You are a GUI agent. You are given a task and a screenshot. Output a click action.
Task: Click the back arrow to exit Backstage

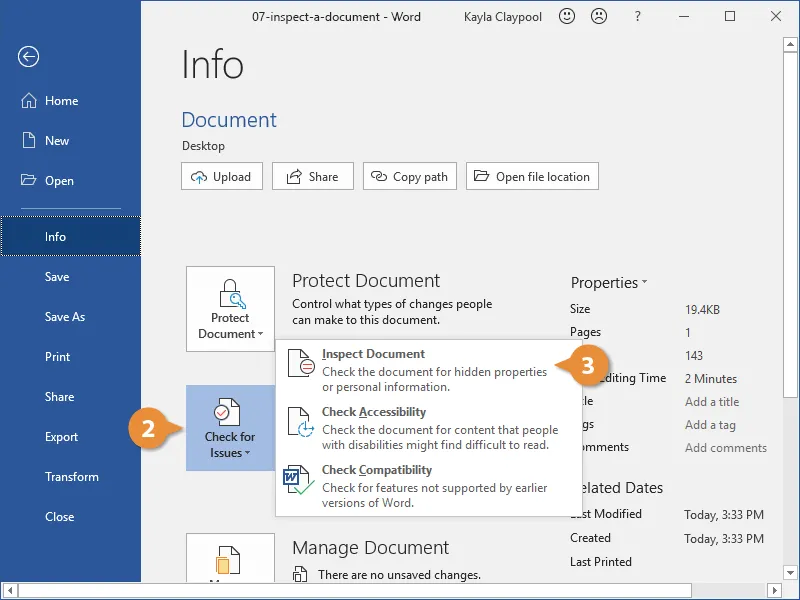coord(28,57)
